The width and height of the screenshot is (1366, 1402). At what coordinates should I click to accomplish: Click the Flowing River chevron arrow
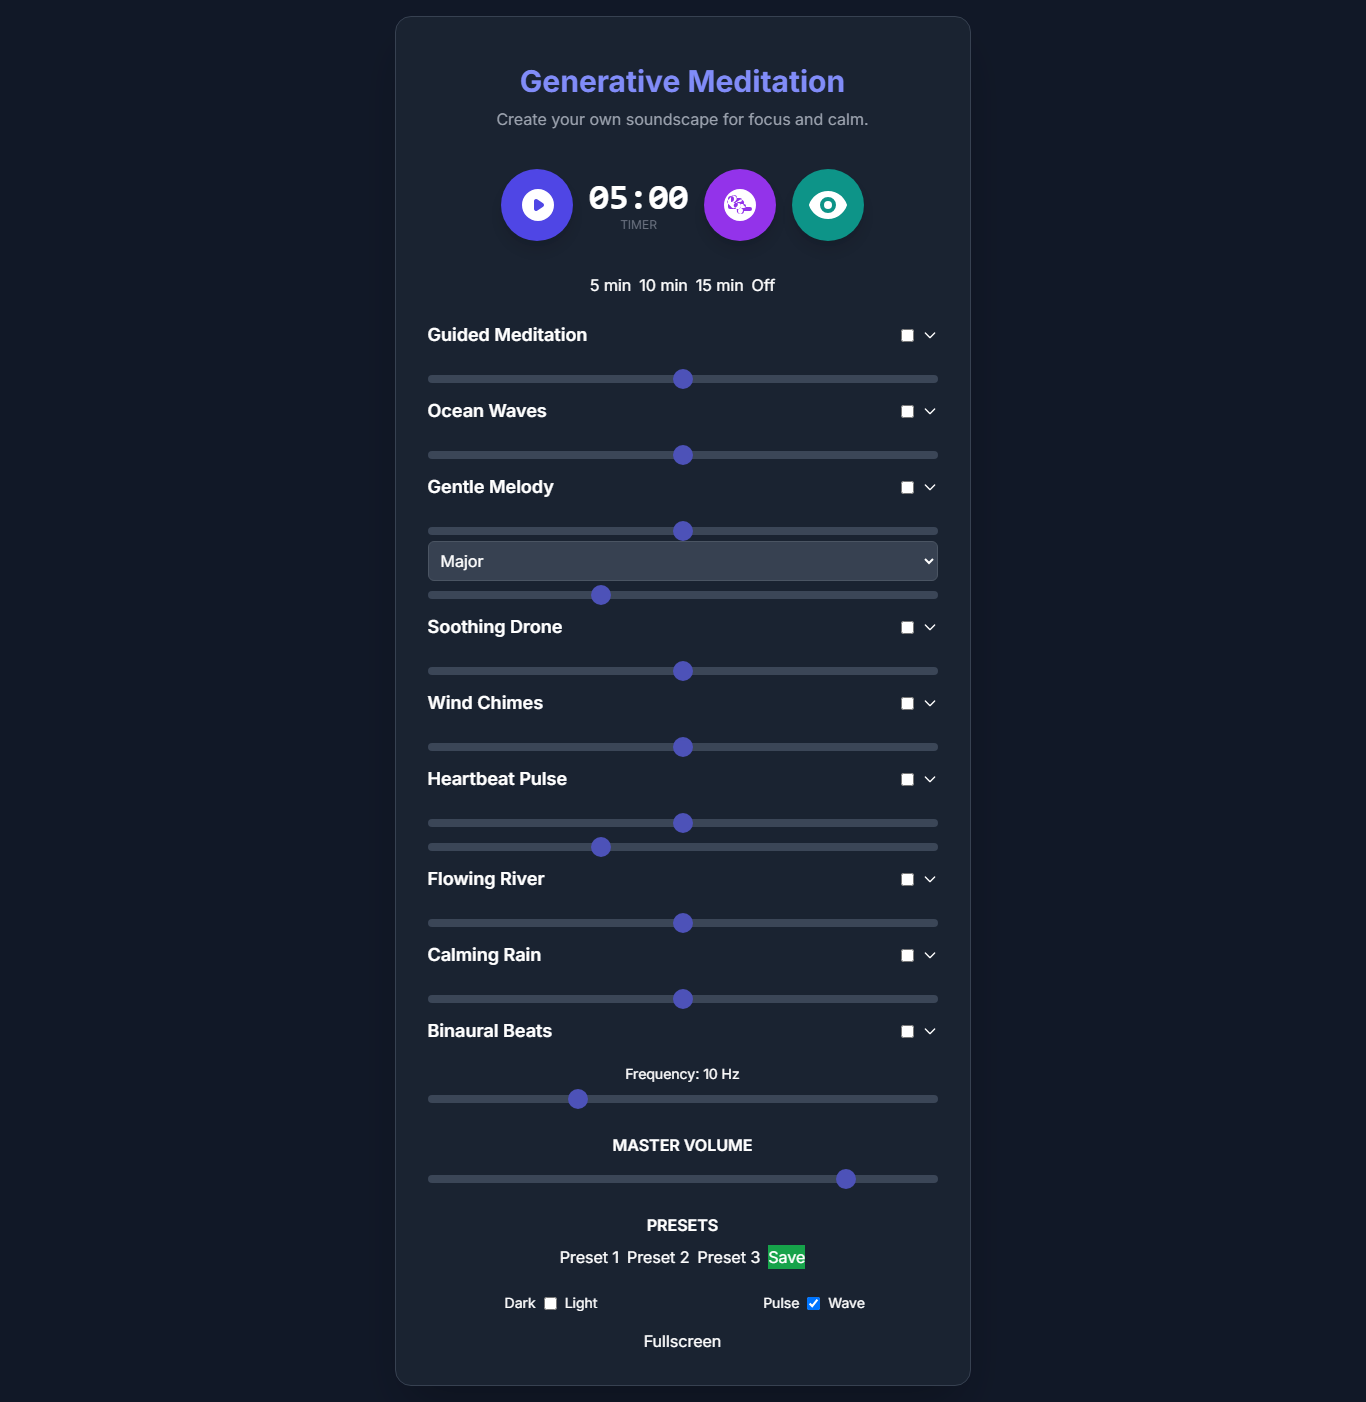tap(930, 880)
